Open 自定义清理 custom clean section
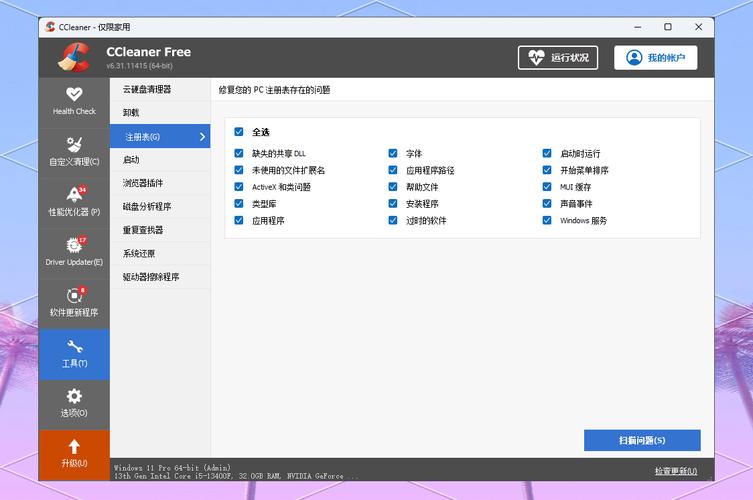 point(74,152)
